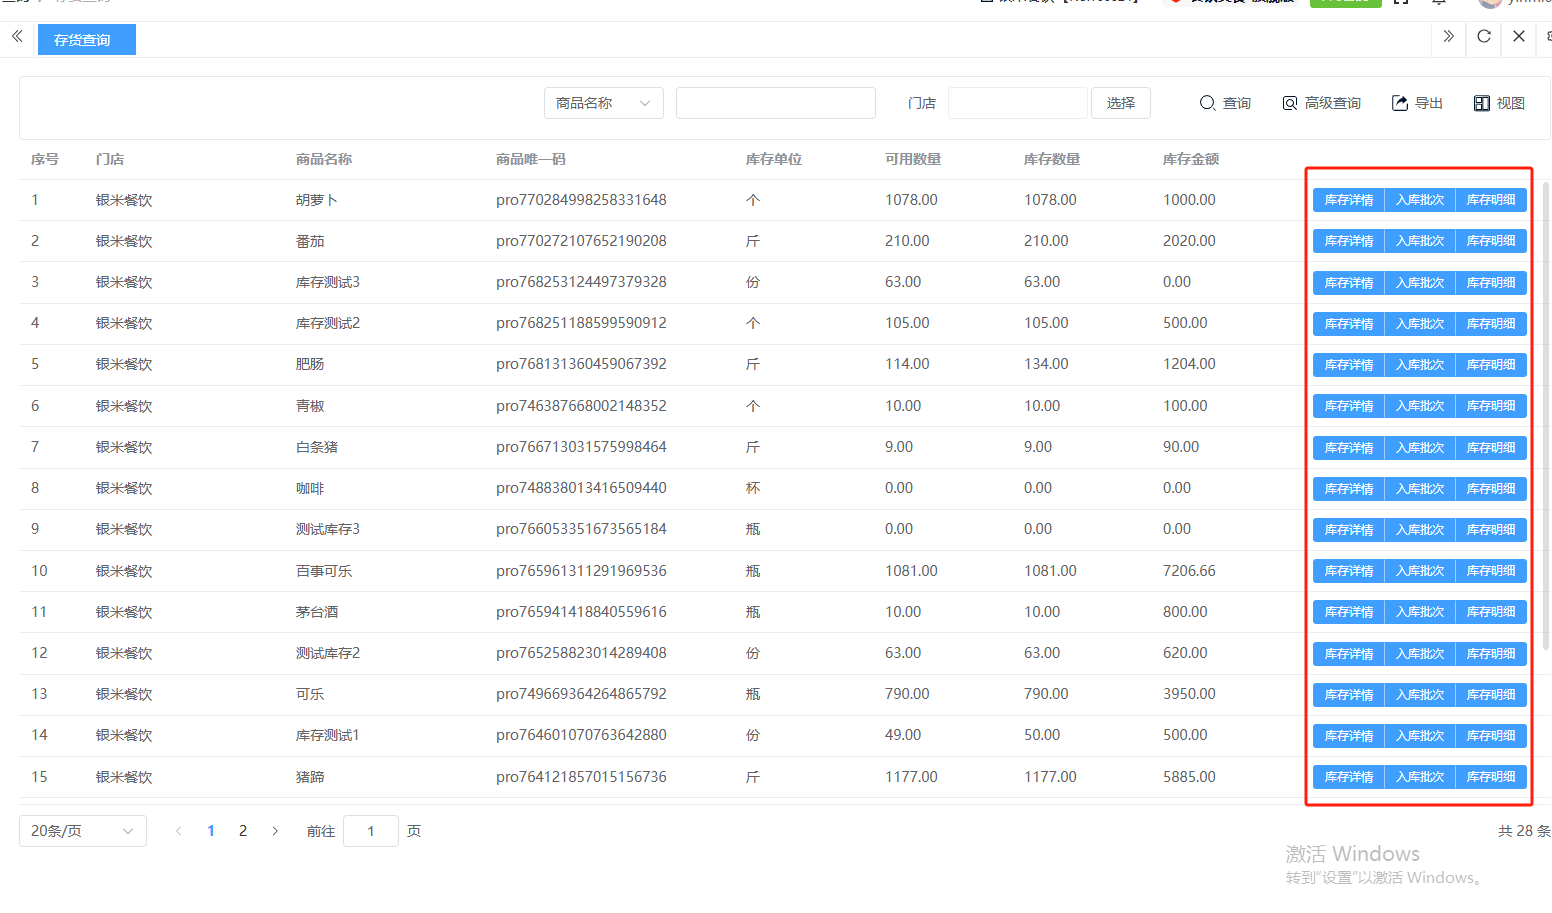View 库存明细 for 百事可乐 row
The height and width of the screenshot is (913, 1552).
[x=1490, y=571]
